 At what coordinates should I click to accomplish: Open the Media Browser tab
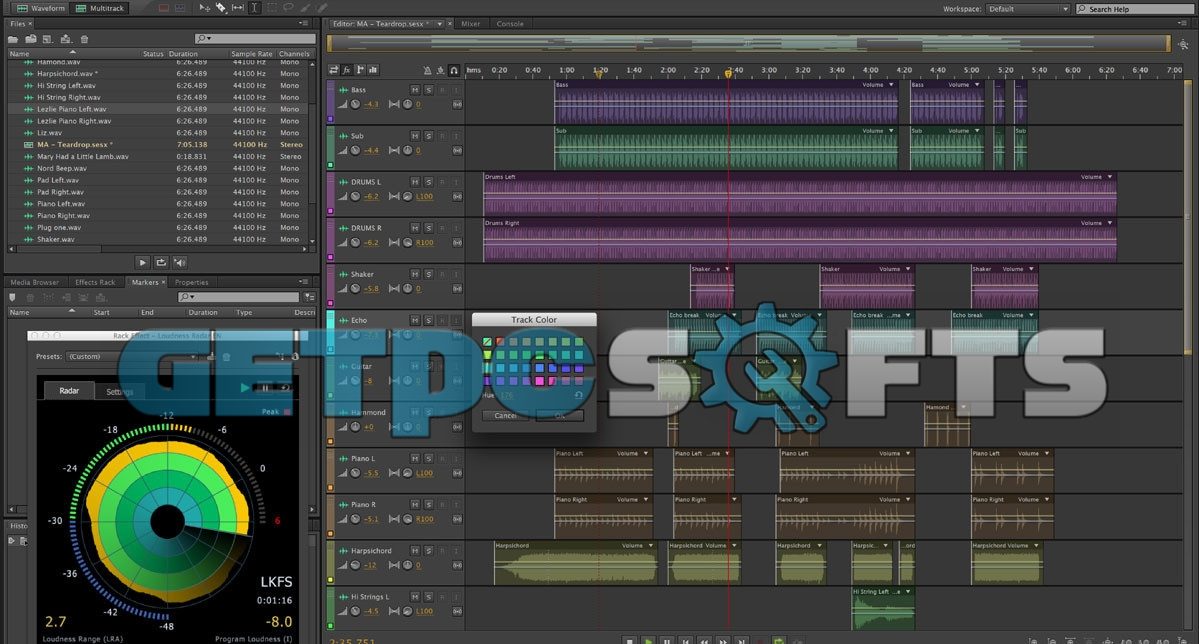(x=34, y=282)
